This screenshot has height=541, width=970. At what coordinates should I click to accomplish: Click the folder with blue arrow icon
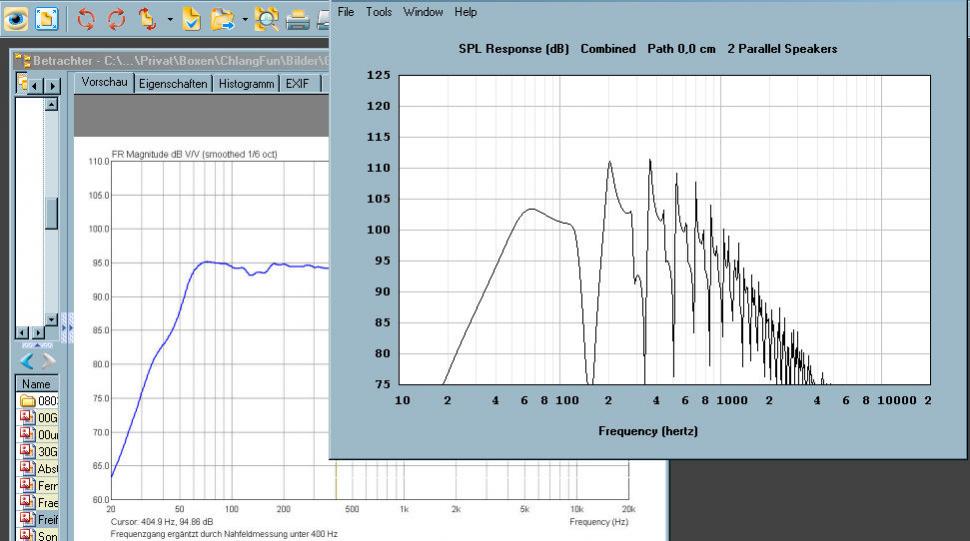tap(222, 19)
